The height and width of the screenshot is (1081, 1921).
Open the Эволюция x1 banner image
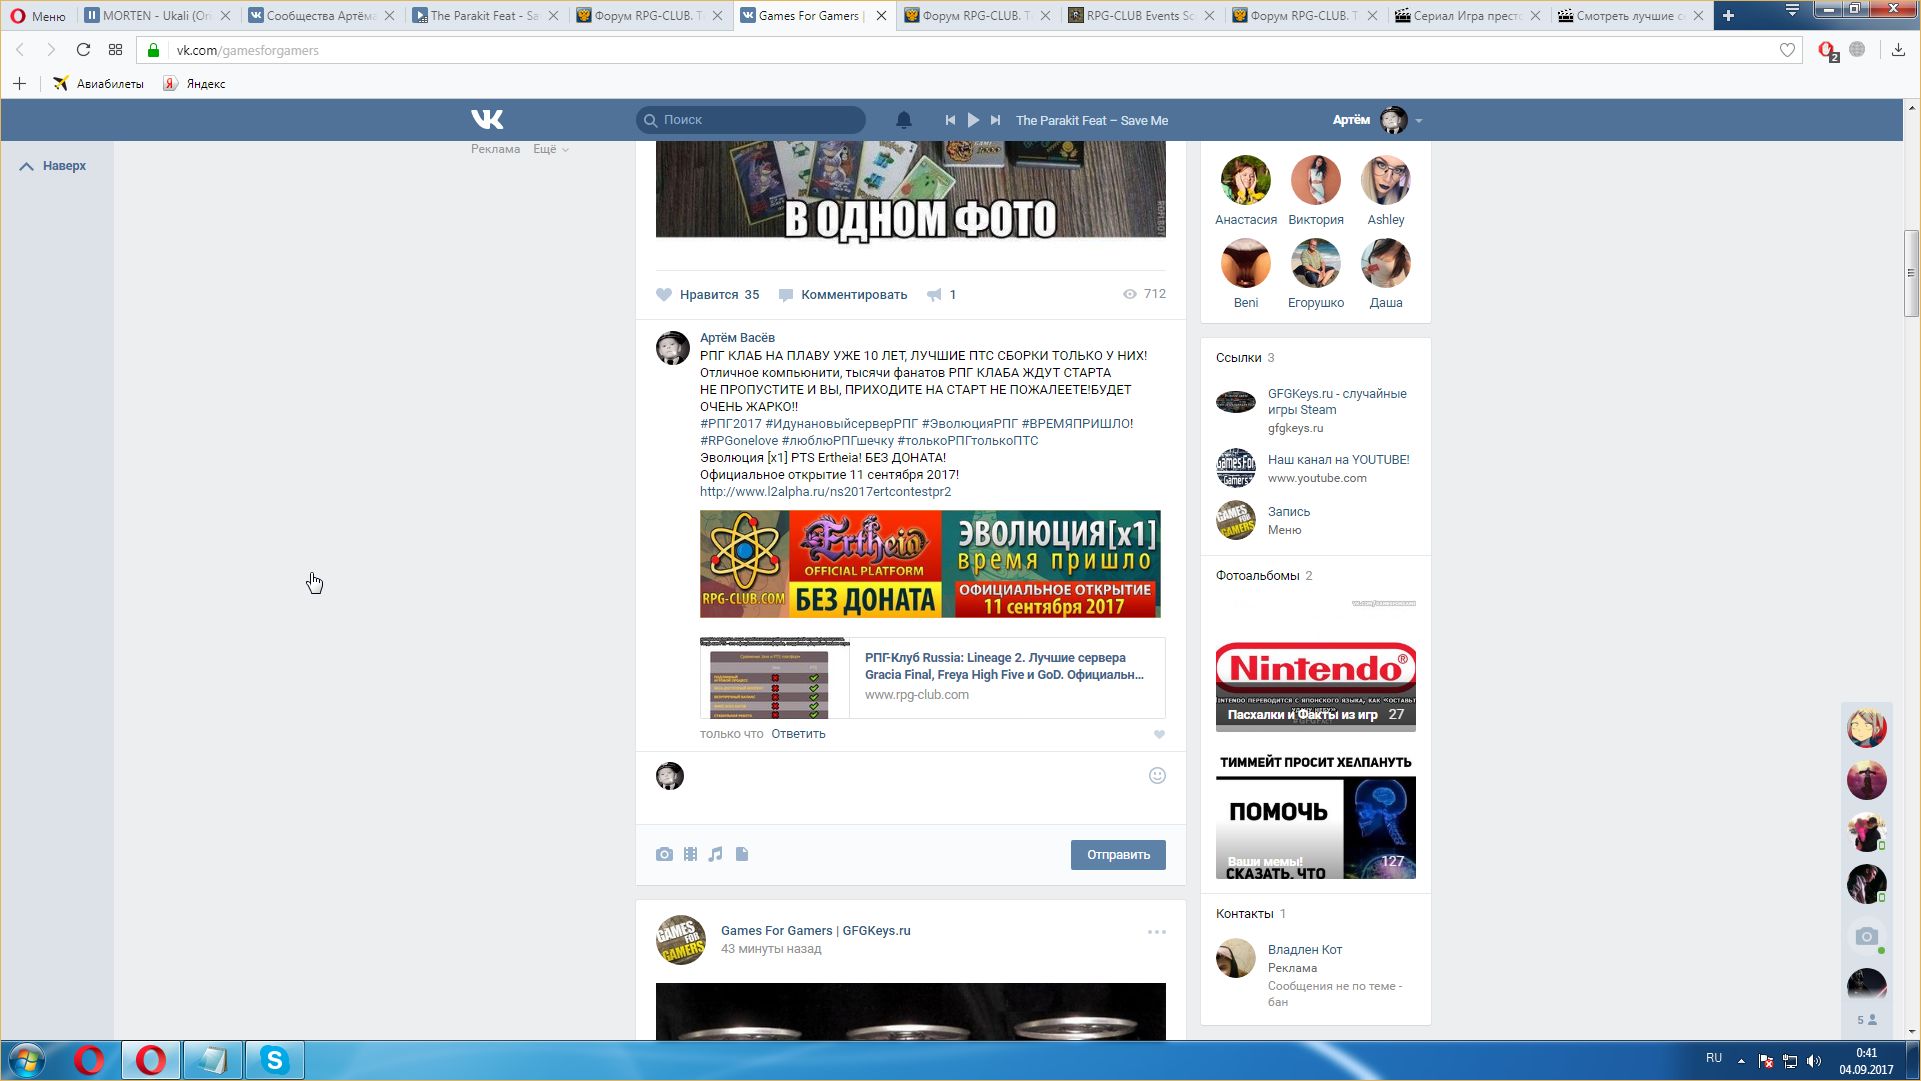coord(930,564)
